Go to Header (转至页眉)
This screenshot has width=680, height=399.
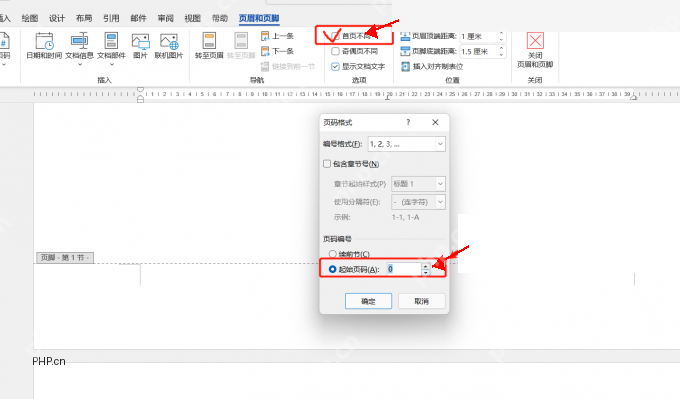pyautogui.click(x=209, y=46)
